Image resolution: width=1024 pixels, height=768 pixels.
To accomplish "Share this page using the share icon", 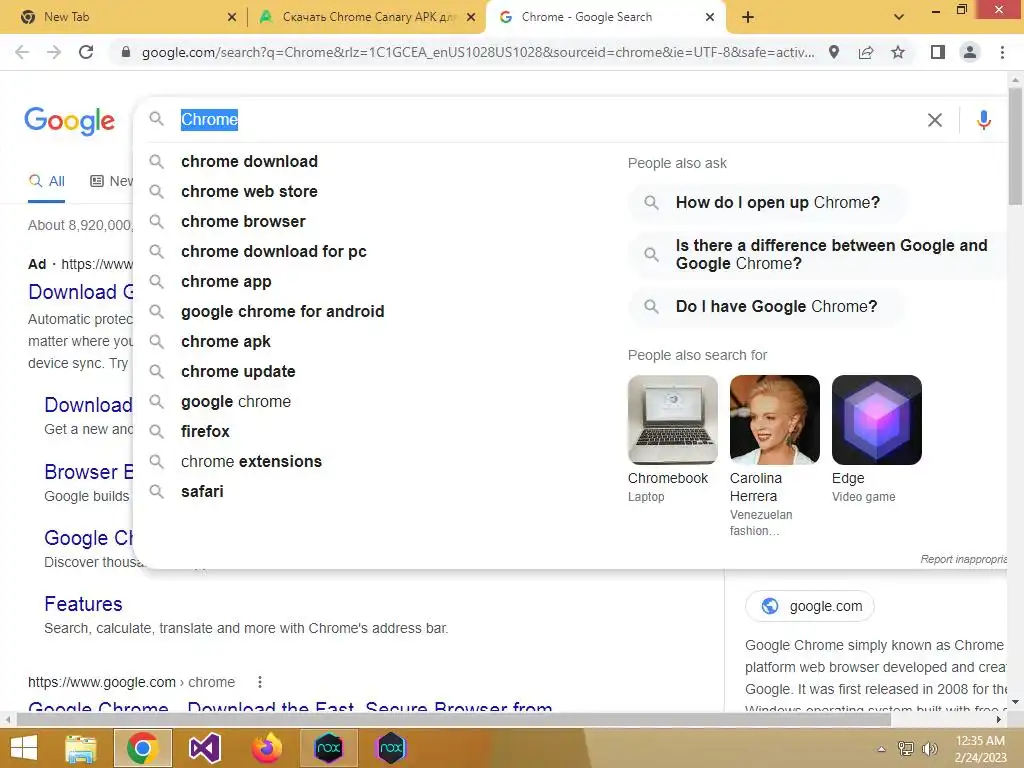I will pyautogui.click(x=866, y=52).
